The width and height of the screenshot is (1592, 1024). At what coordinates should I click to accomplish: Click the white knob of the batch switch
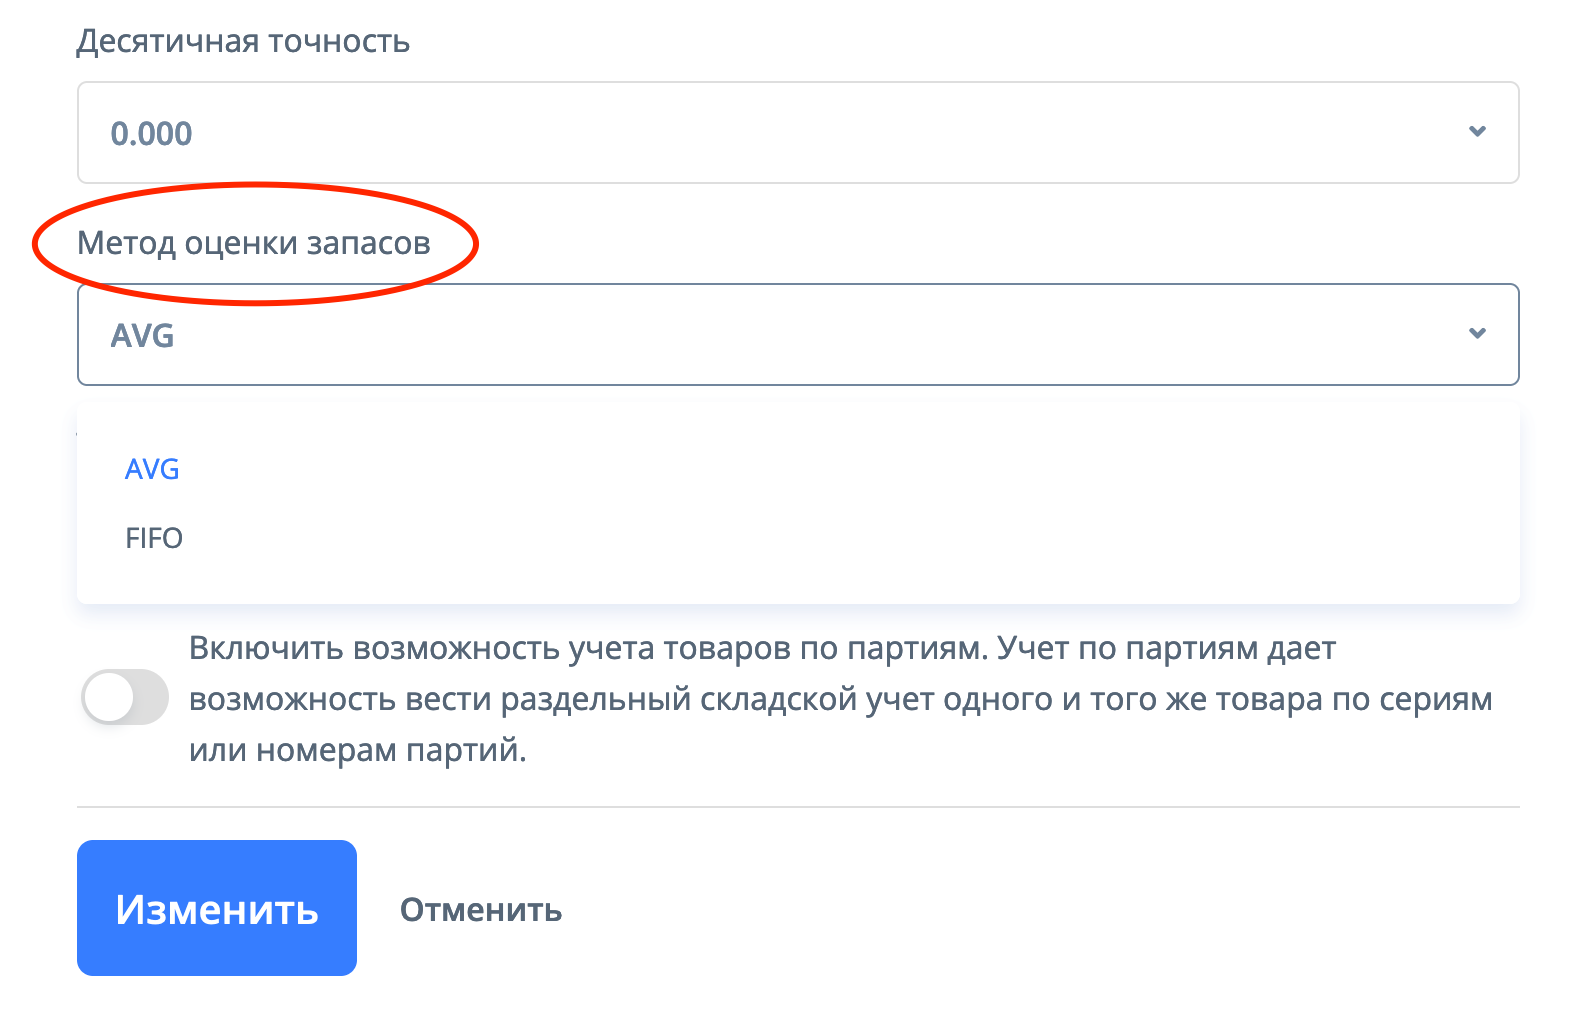(x=109, y=697)
